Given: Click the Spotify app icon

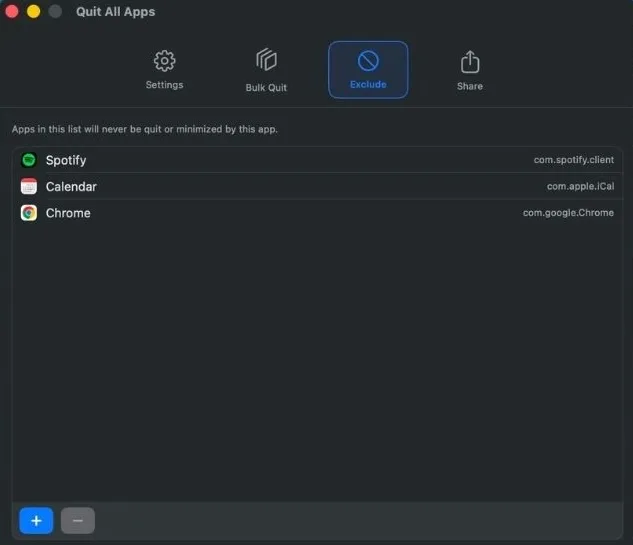Looking at the screenshot, I should tap(29, 160).
